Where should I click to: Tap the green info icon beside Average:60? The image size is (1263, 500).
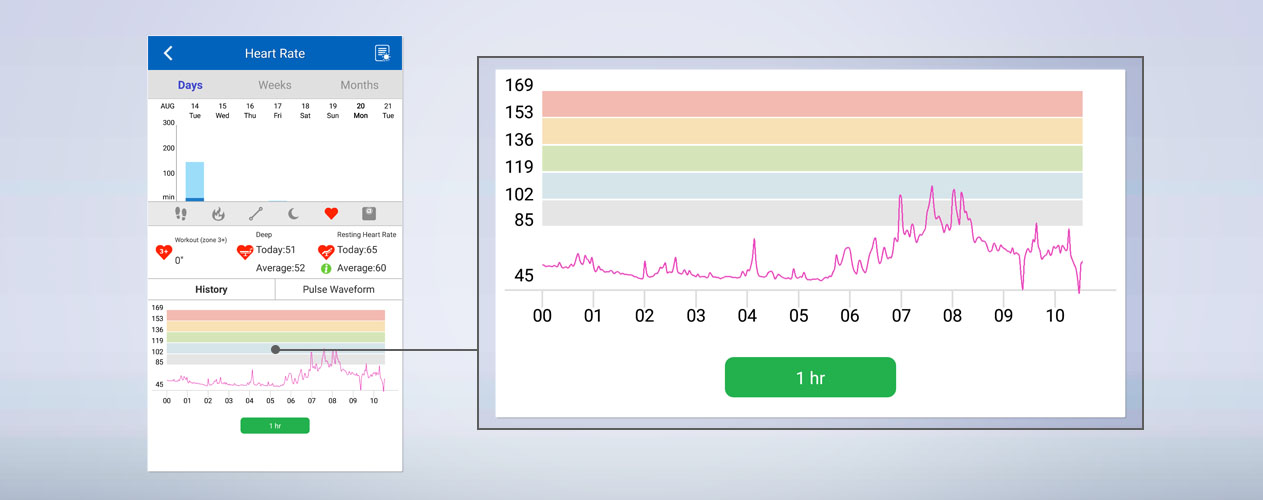coord(326,268)
